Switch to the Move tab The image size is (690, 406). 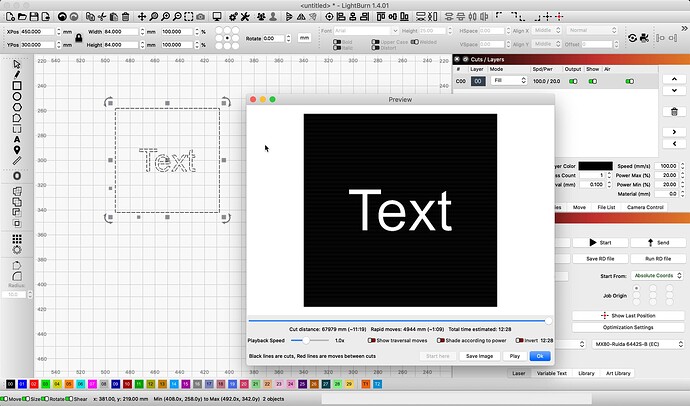[579, 207]
